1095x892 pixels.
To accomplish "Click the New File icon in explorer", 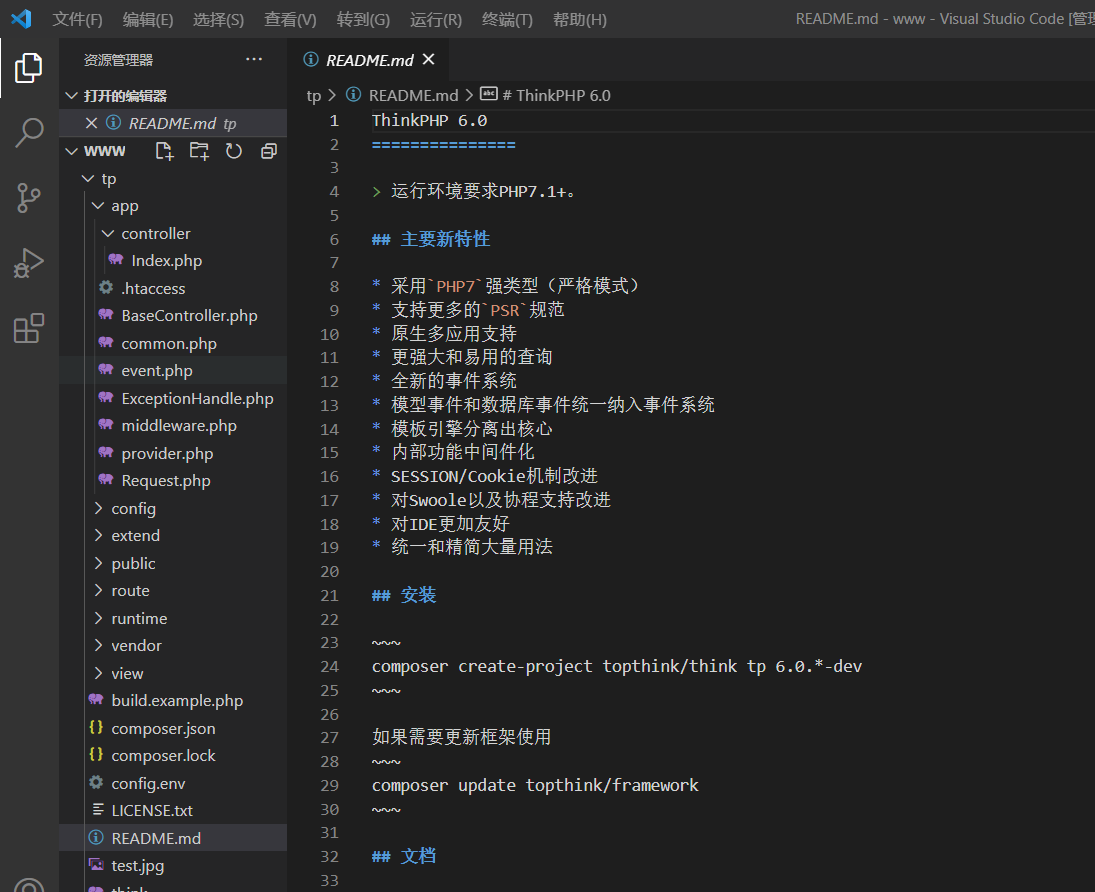I will (165, 151).
